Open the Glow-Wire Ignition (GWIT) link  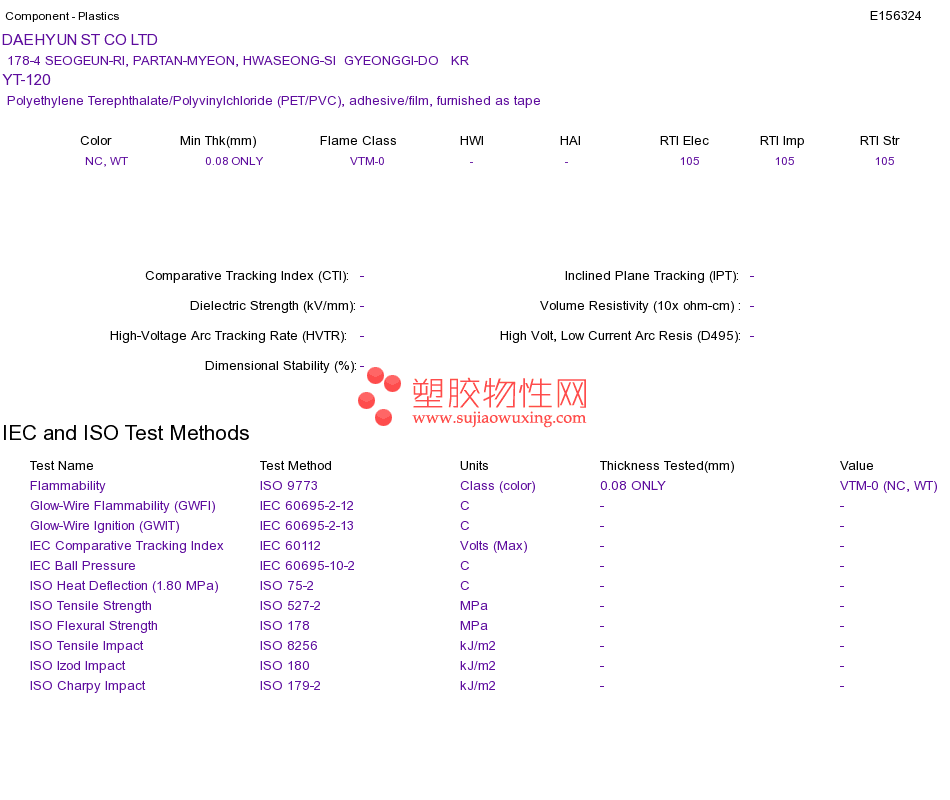(x=105, y=525)
